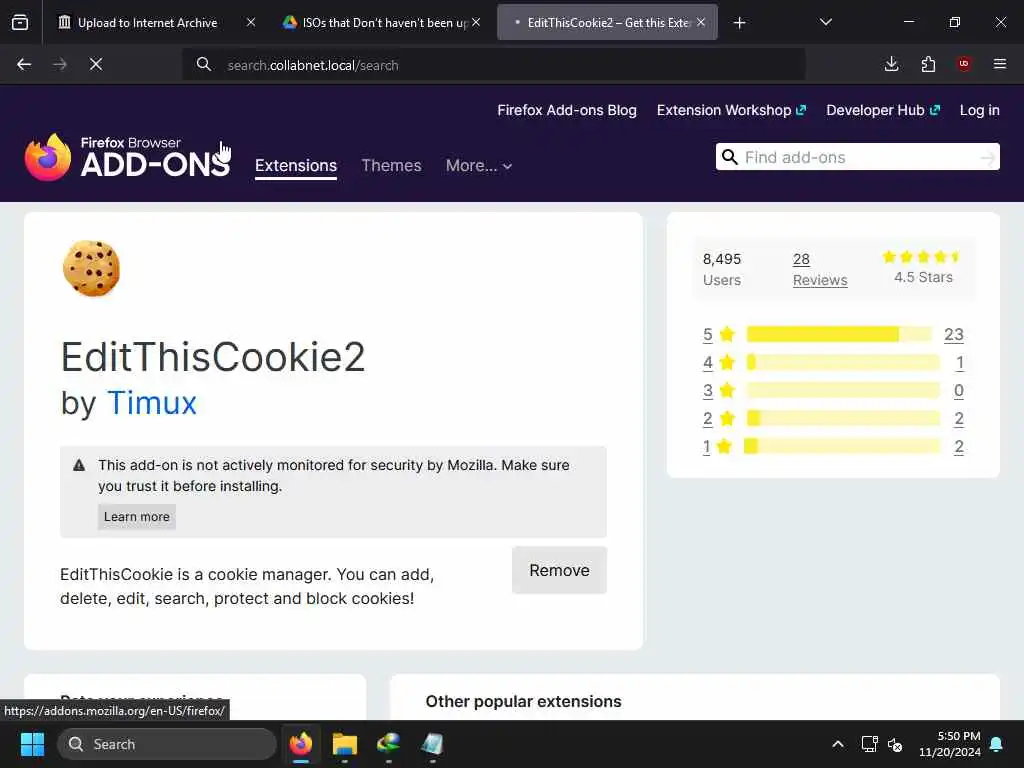Image resolution: width=1024 pixels, height=768 pixels.
Task: Click the security warning triangle icon
Action: (79, 466)
